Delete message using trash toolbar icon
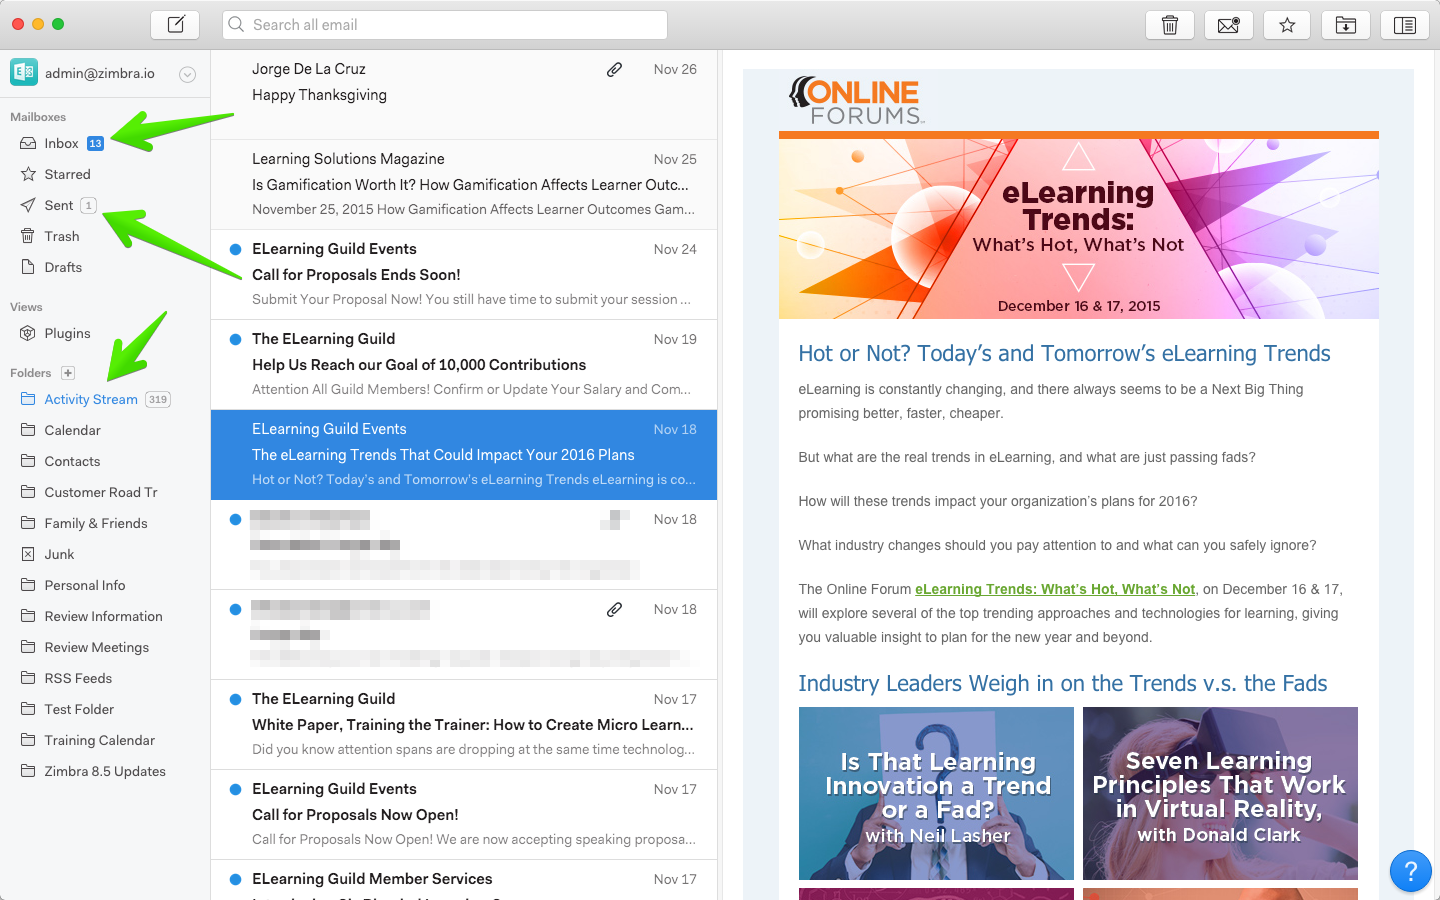1440x900 pixels. (1170, 25)
